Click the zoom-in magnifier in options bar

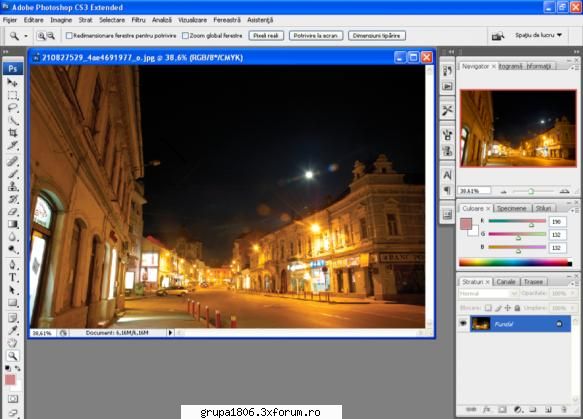click(41, 36)
